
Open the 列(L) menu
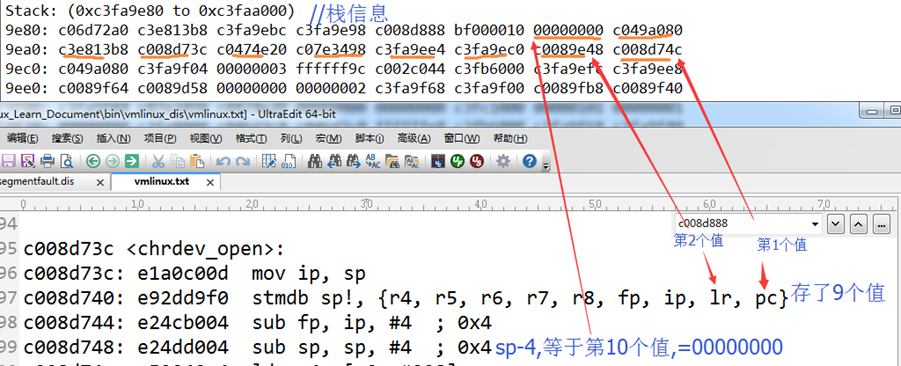(x=291, y=138)
